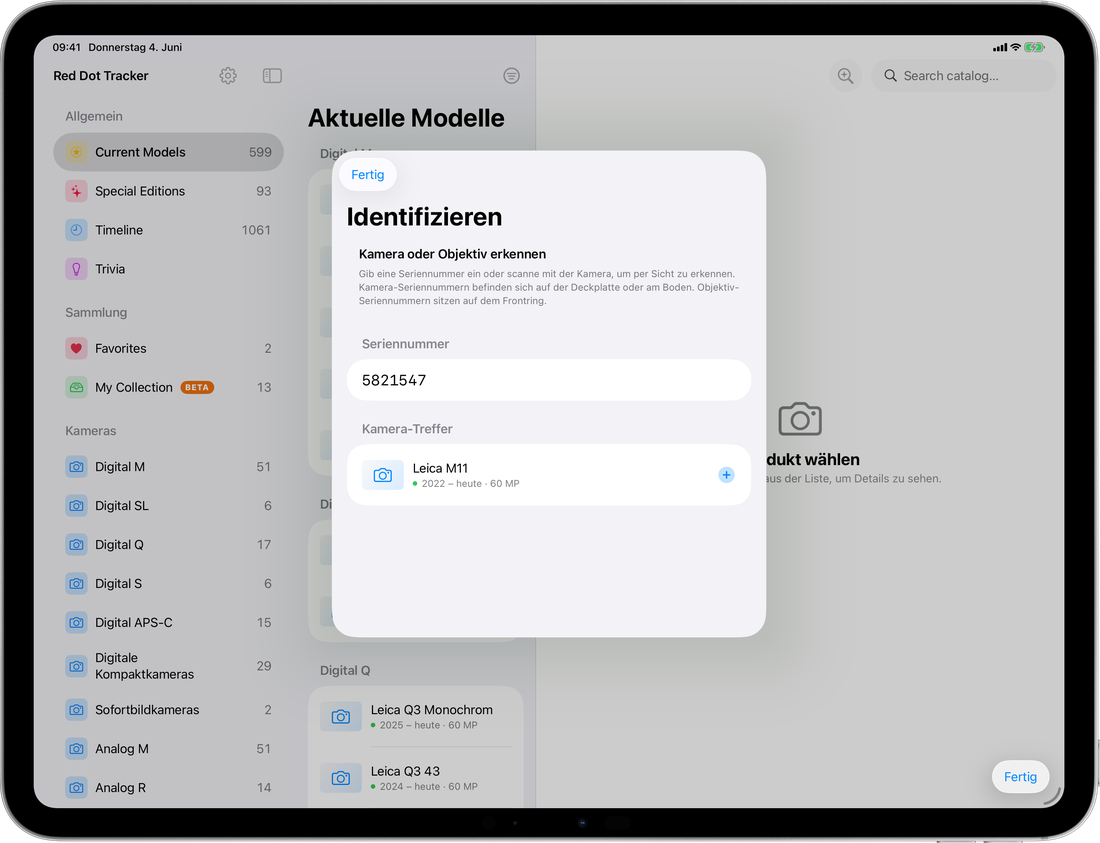This screenshot has height=843, width=1100.
Task: Click the Favorites heart icon
Action: click(76, 349)
